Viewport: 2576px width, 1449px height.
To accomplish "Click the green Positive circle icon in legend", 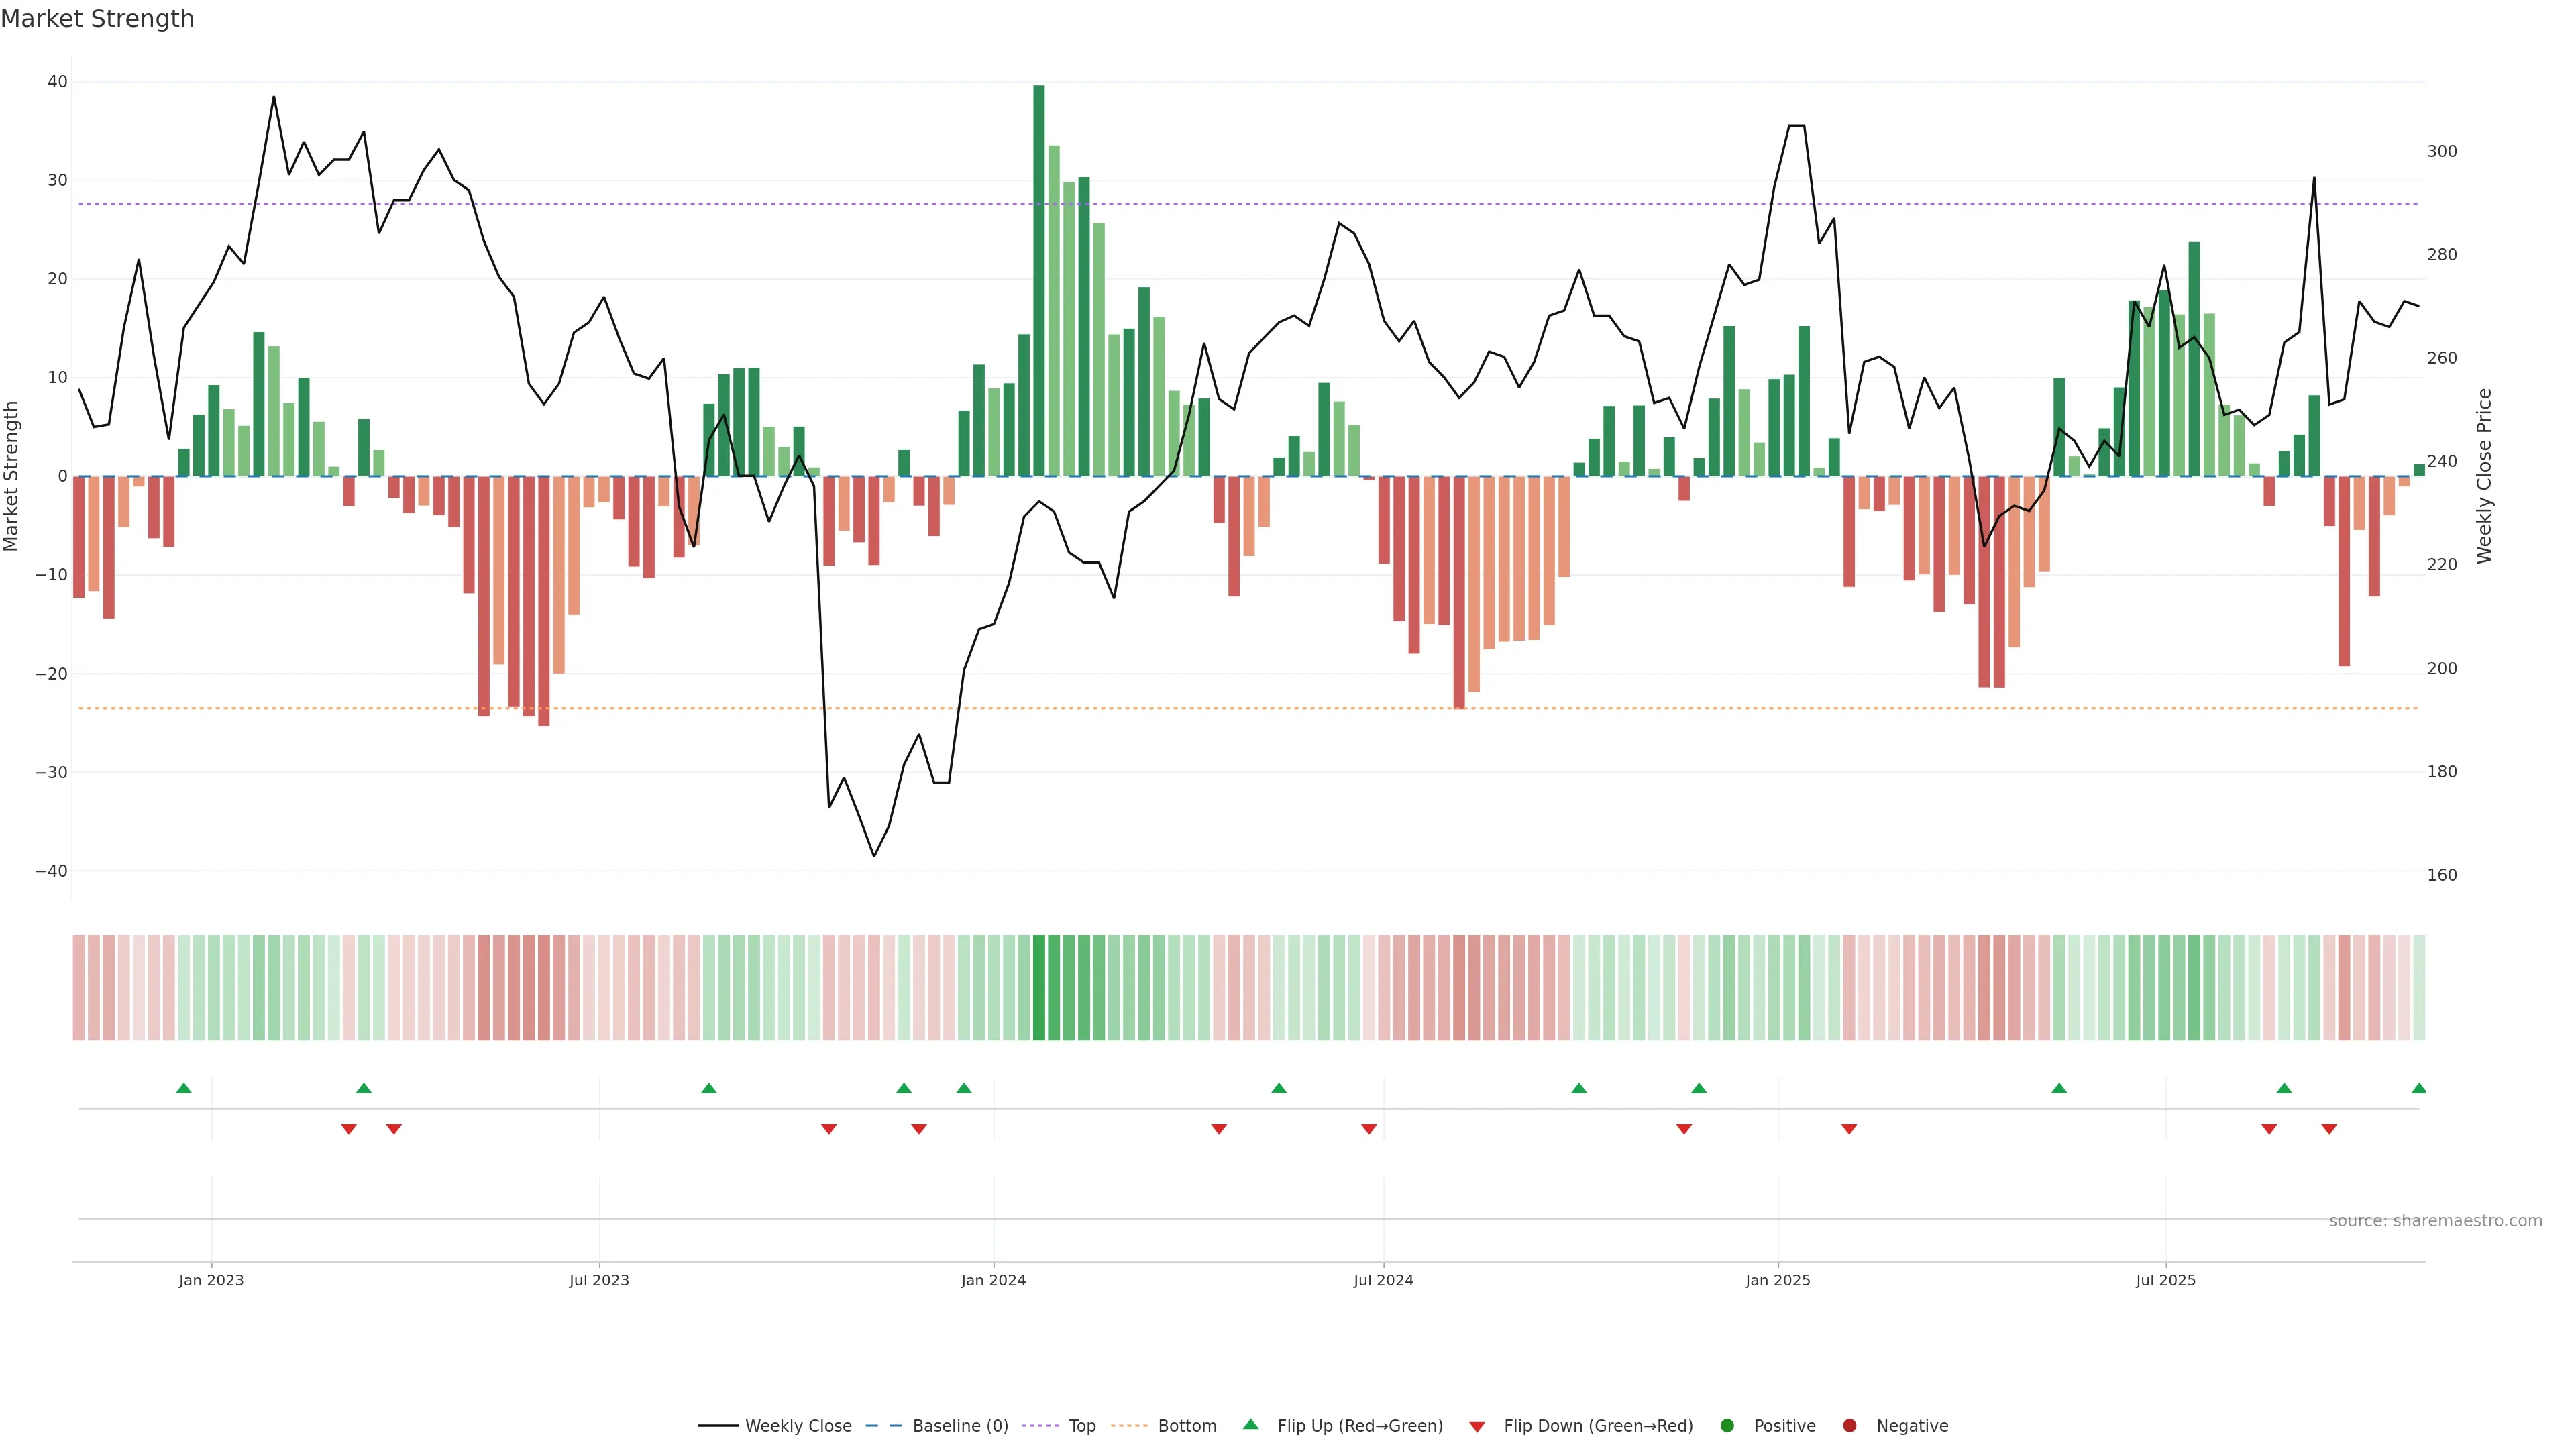I will [1727, 1426].
